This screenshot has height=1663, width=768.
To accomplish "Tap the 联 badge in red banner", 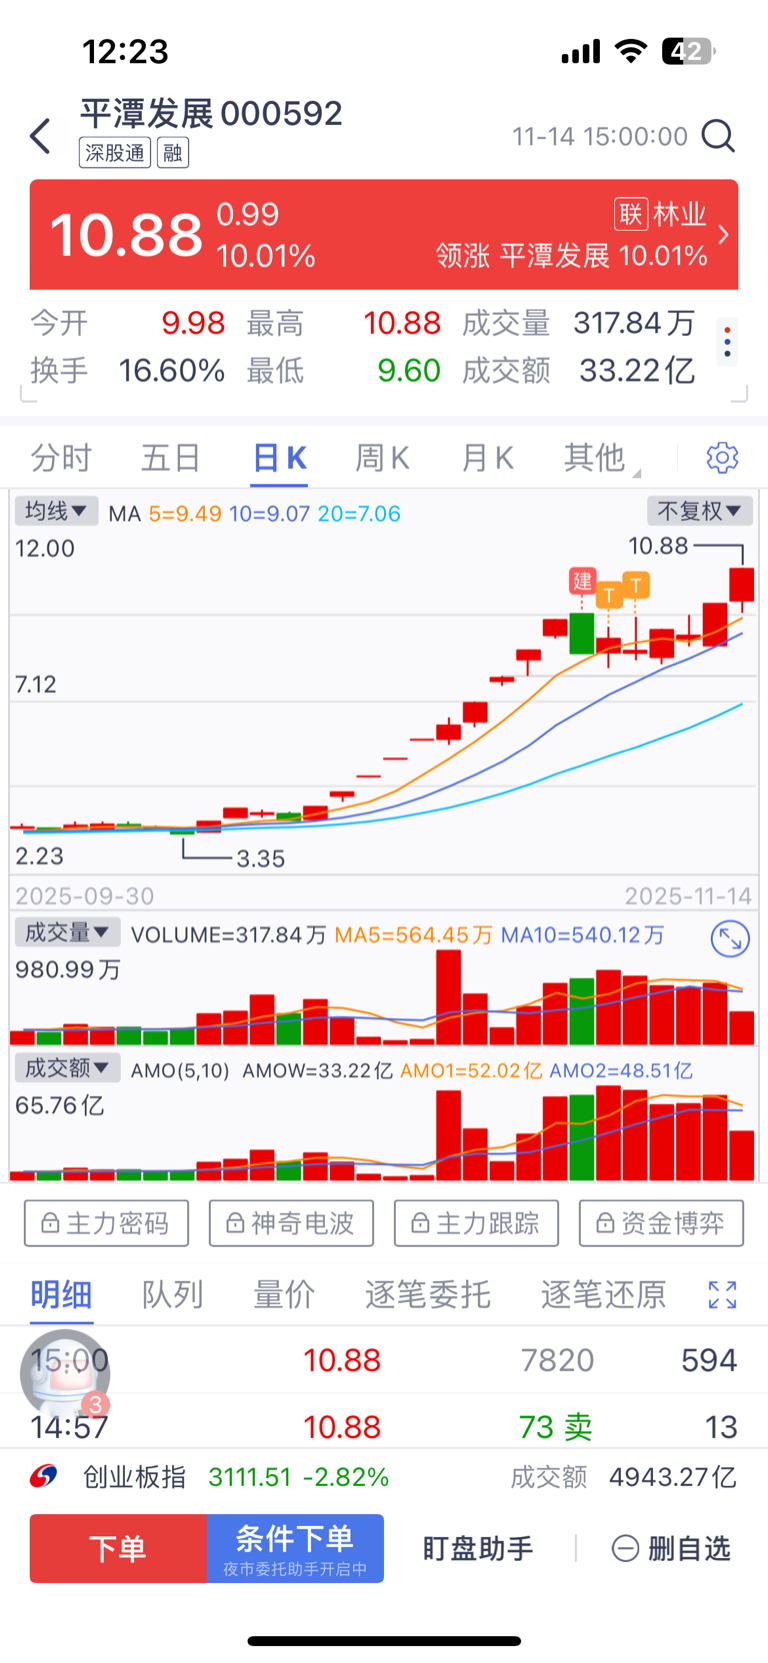I will pos(631,214).
